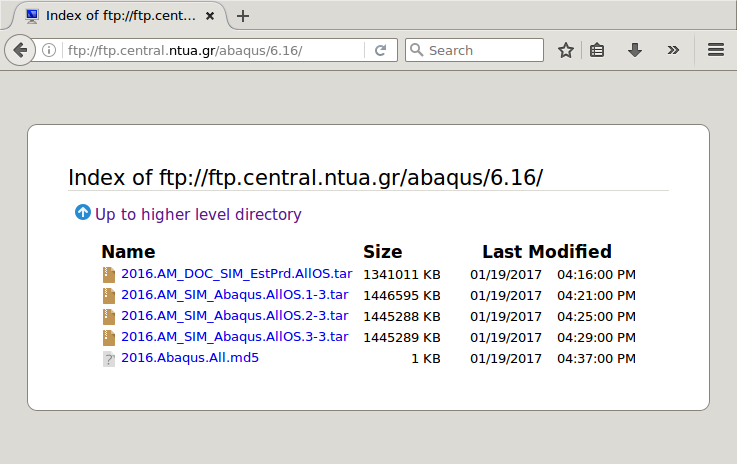737x464 pixels.
Task: Go back with the browser back arrow
Action: (20, 50)
